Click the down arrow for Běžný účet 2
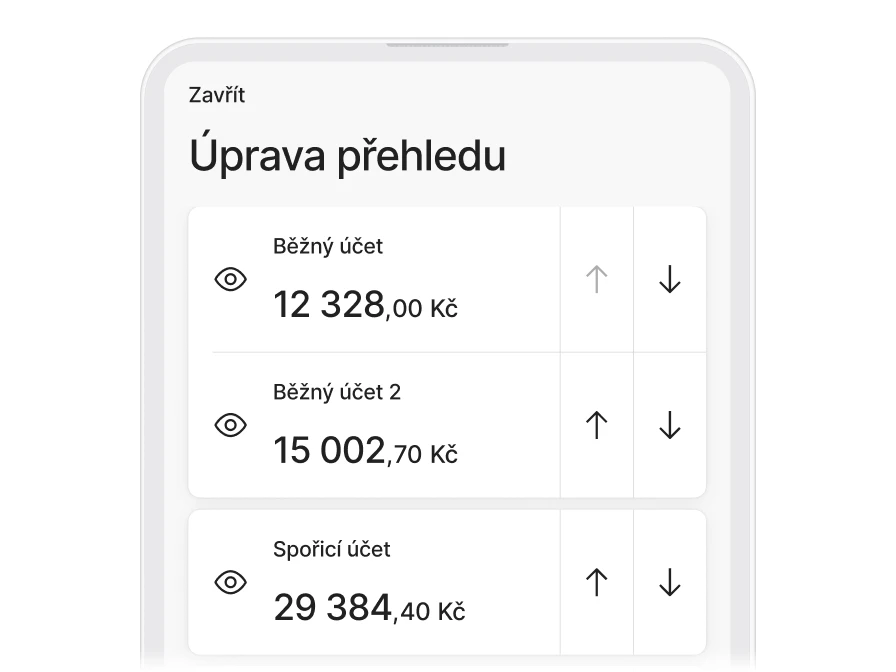This screenshot has height=672, width=896. click(669, 425)
